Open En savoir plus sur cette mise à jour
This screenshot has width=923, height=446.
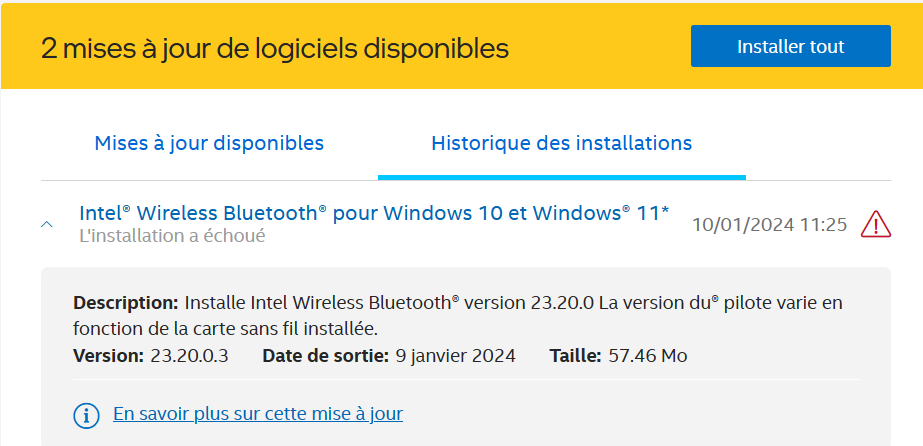[x=258, y=413]
